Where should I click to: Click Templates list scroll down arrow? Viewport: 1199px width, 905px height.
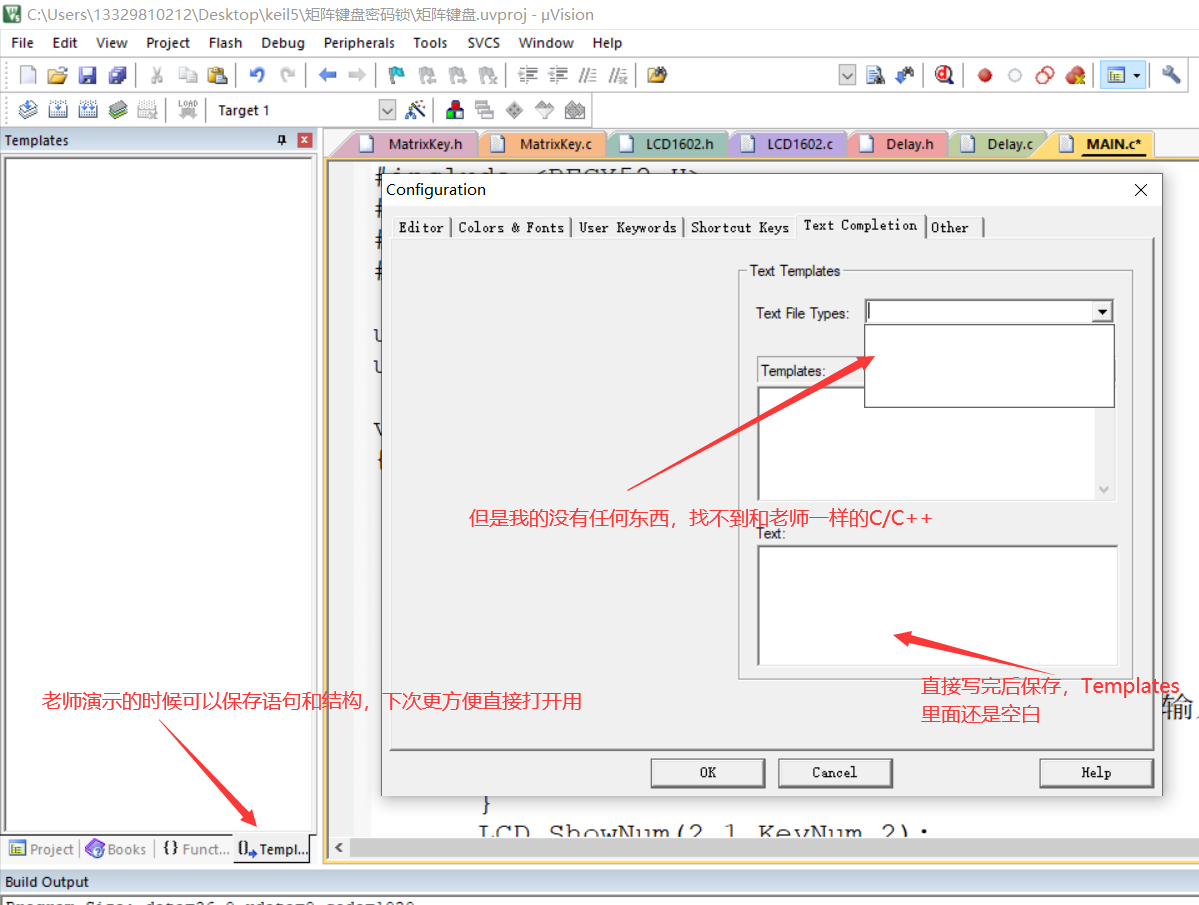pos(1103,489)
